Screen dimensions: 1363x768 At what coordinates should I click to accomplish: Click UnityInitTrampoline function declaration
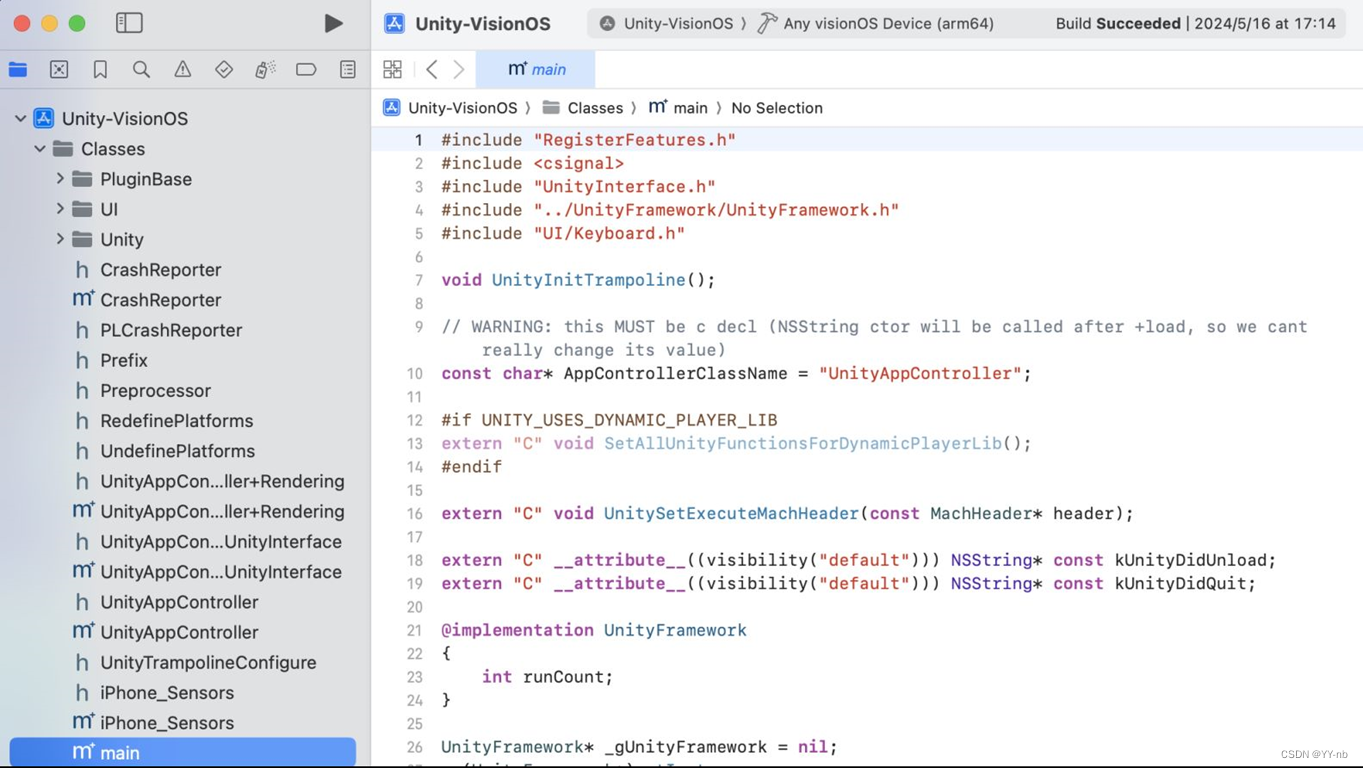point(588,280)
